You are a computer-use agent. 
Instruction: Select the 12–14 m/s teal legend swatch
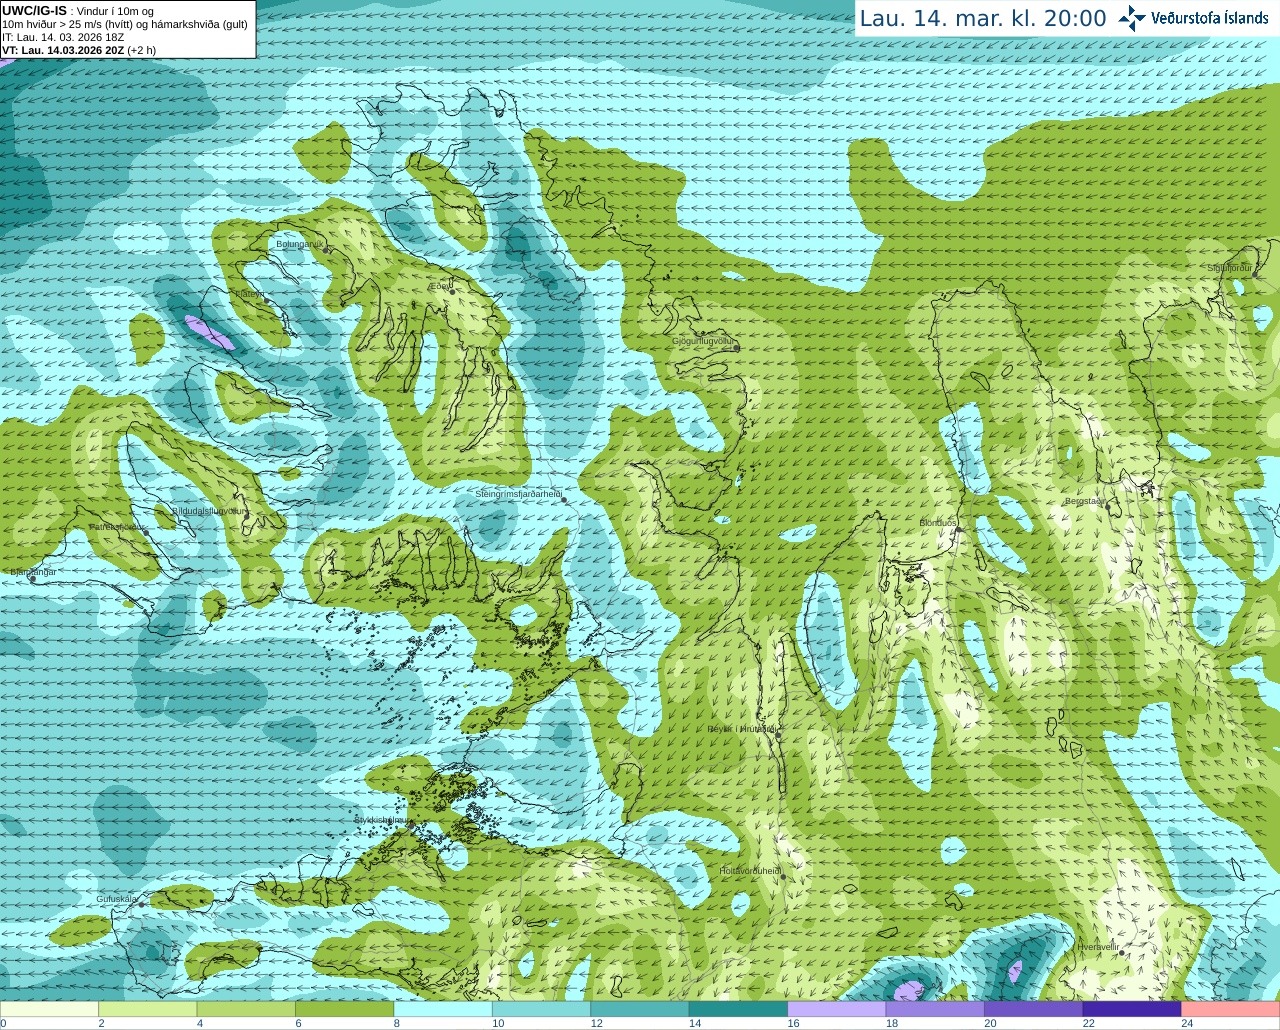[640, 1009]
